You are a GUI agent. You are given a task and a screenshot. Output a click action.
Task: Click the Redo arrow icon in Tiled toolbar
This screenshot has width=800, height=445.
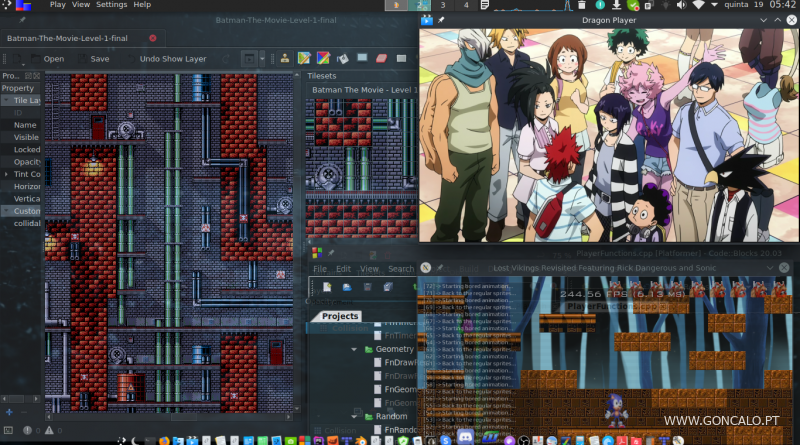[x=226, y=59]
